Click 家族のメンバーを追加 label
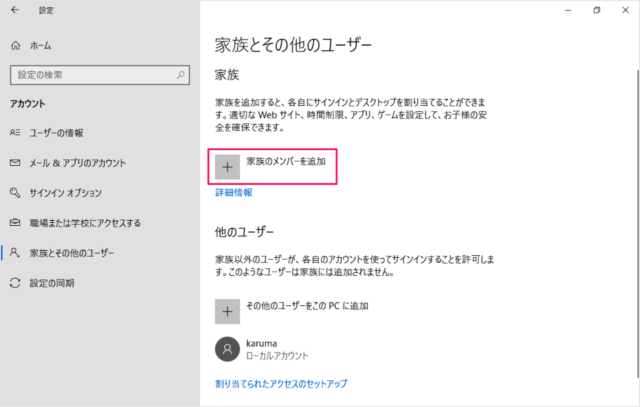This screenshot has width=640, height=407. coord(286,160)
